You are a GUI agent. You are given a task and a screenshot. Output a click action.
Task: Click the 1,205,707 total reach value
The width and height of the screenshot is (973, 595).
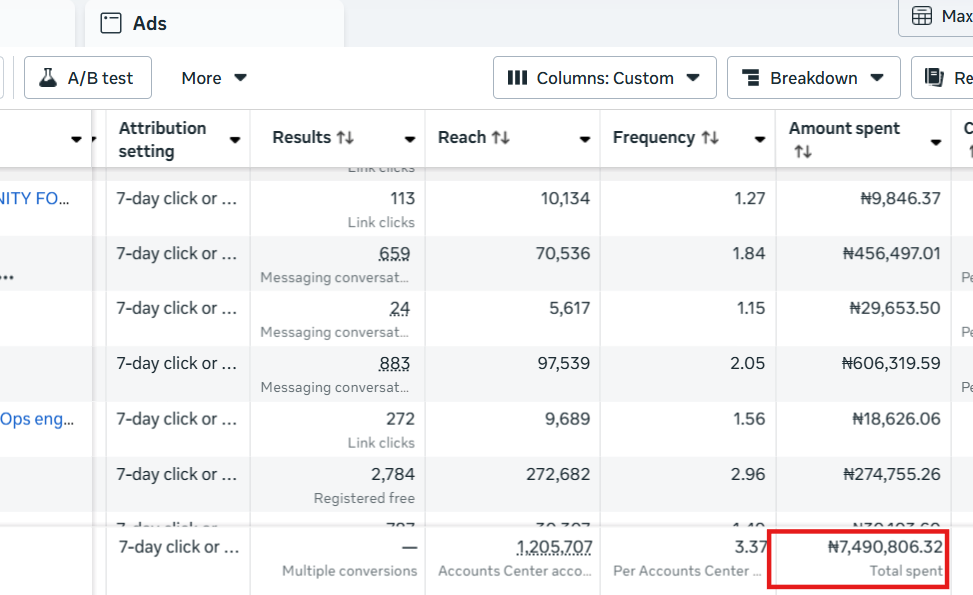pos(554,547)
